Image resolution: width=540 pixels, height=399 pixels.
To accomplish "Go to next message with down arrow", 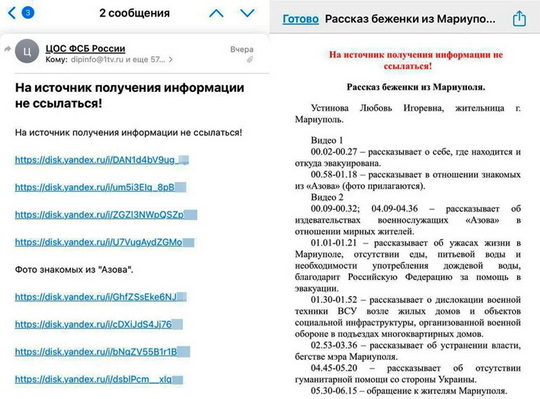I will 247,13.
